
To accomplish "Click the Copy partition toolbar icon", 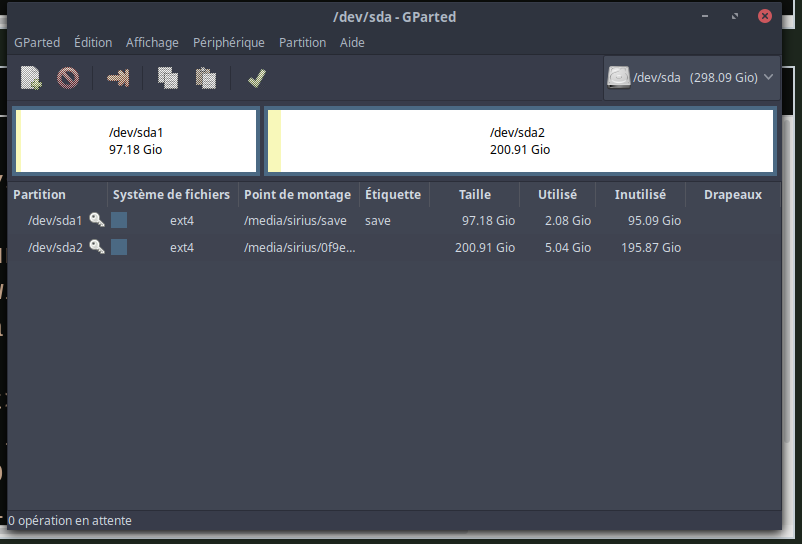I will coord(168,78).
